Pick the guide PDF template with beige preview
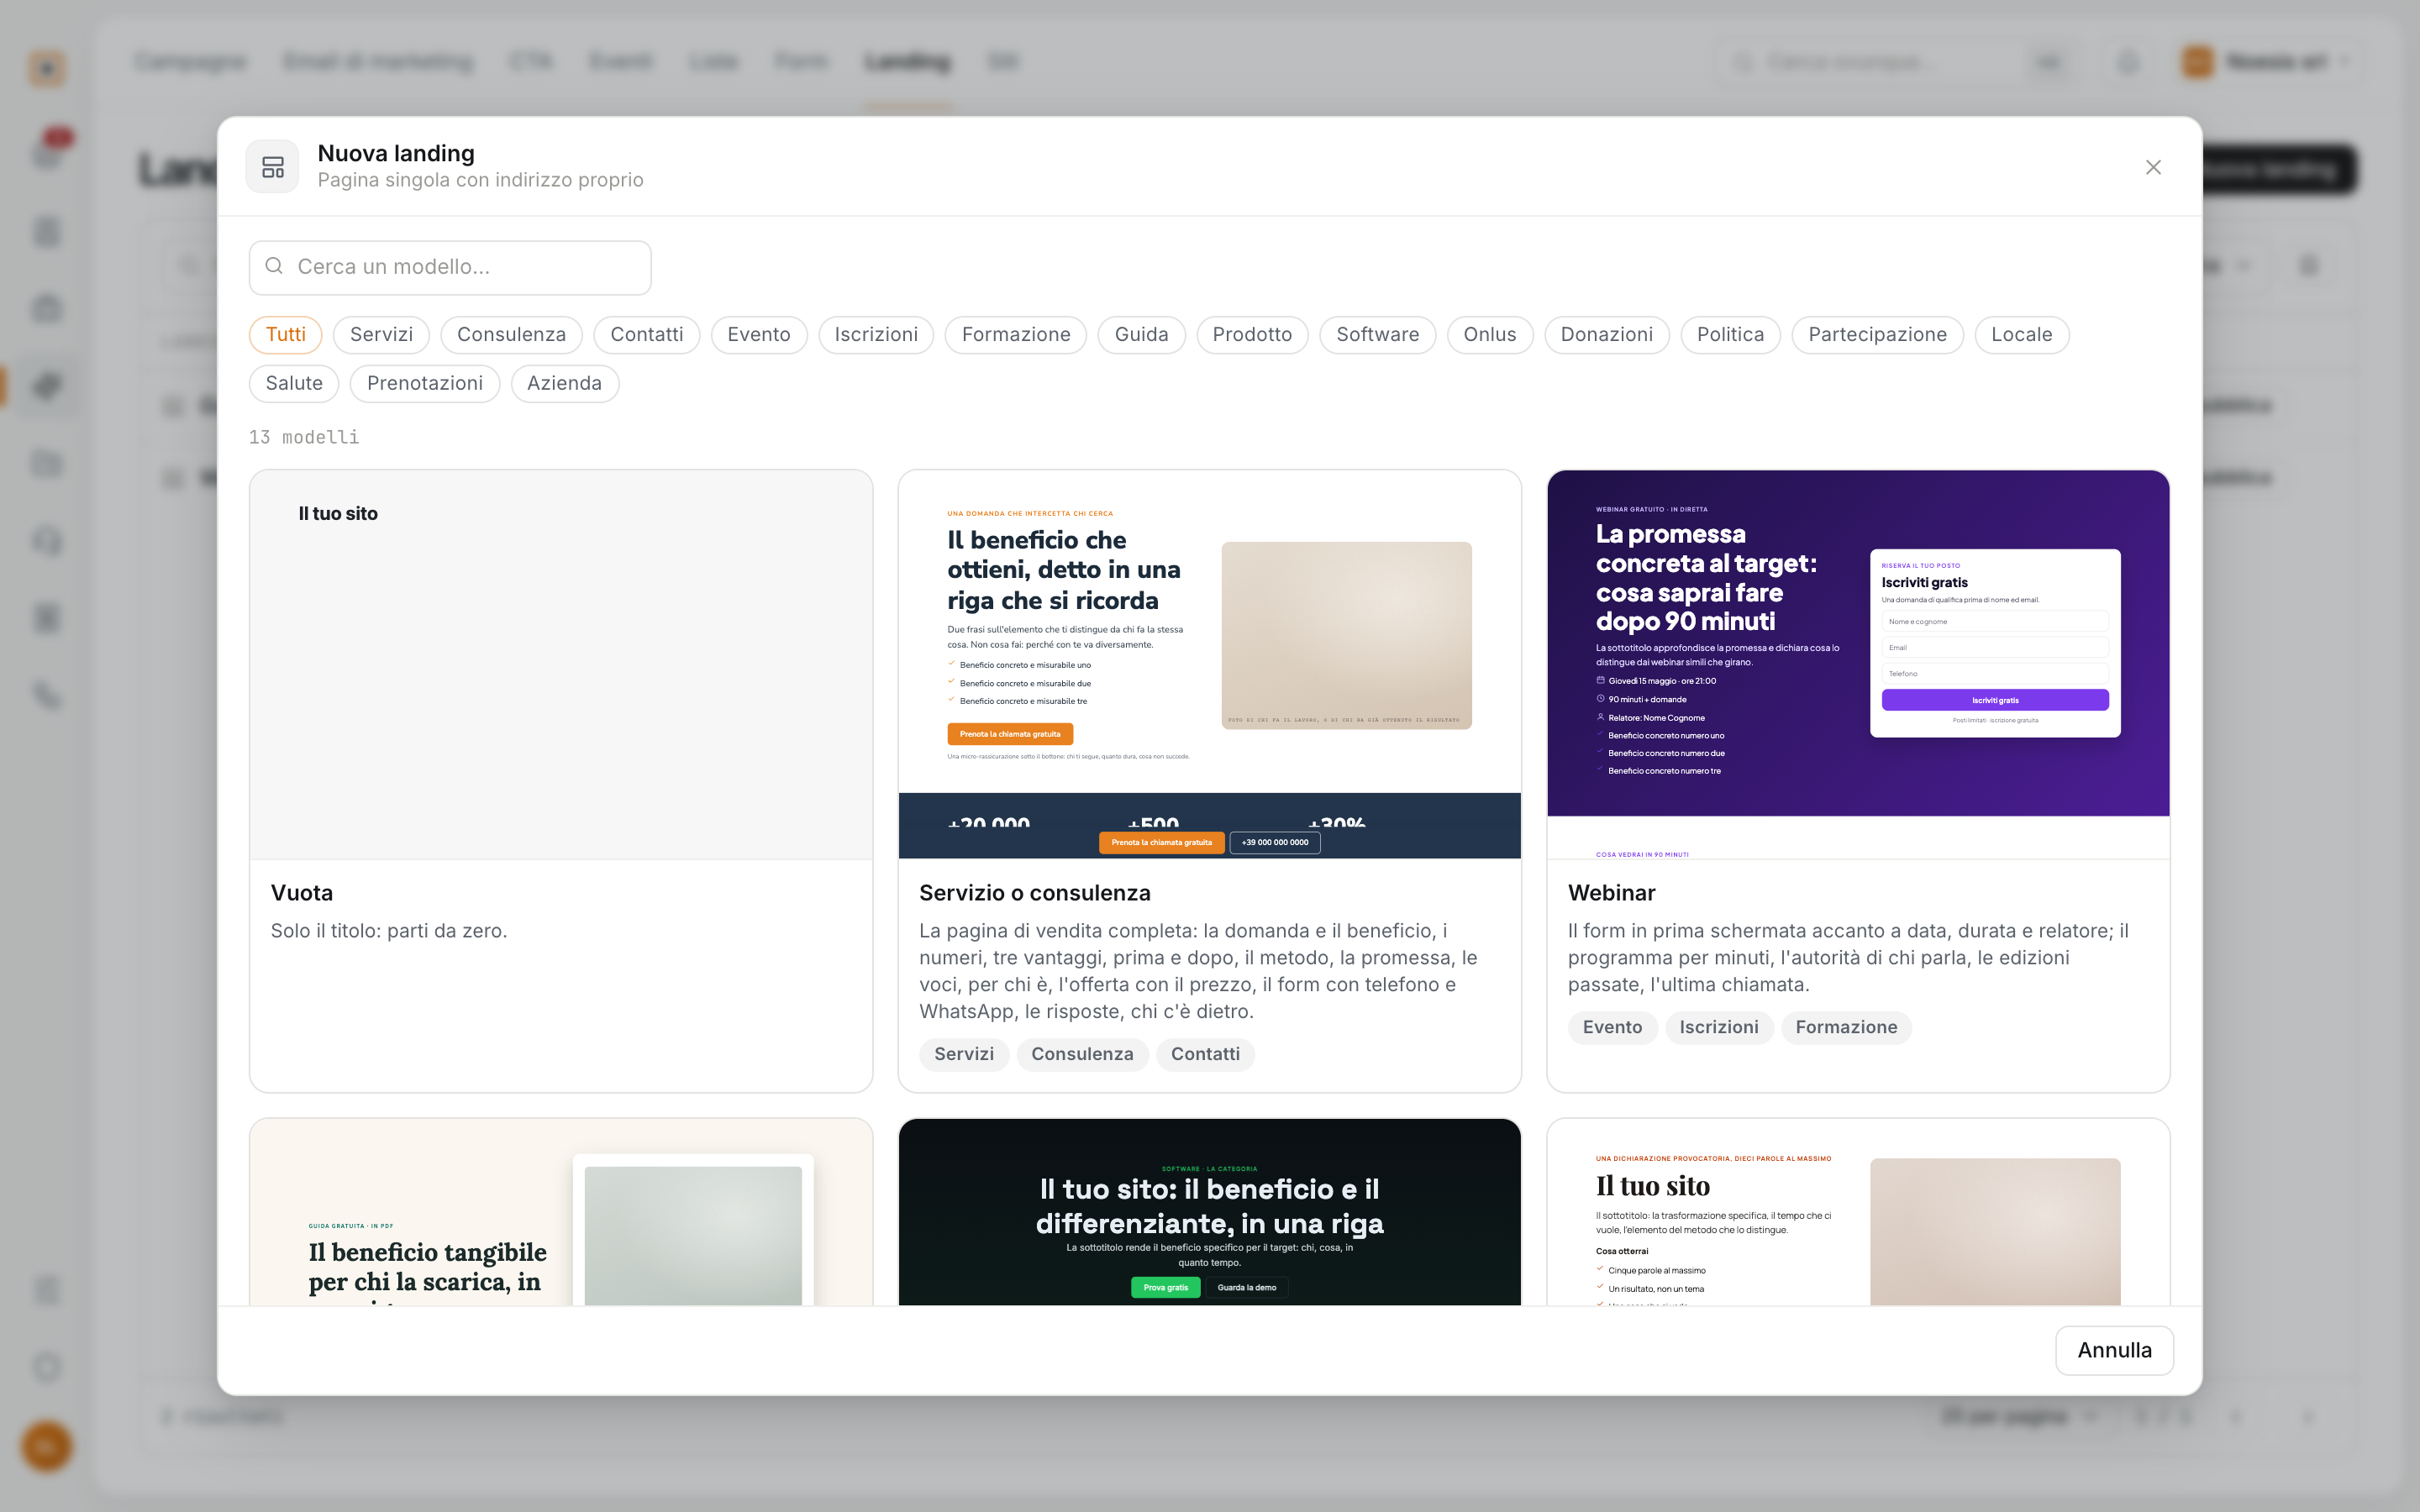This screenshot has height=1512, width=2420. (561, 1212)
